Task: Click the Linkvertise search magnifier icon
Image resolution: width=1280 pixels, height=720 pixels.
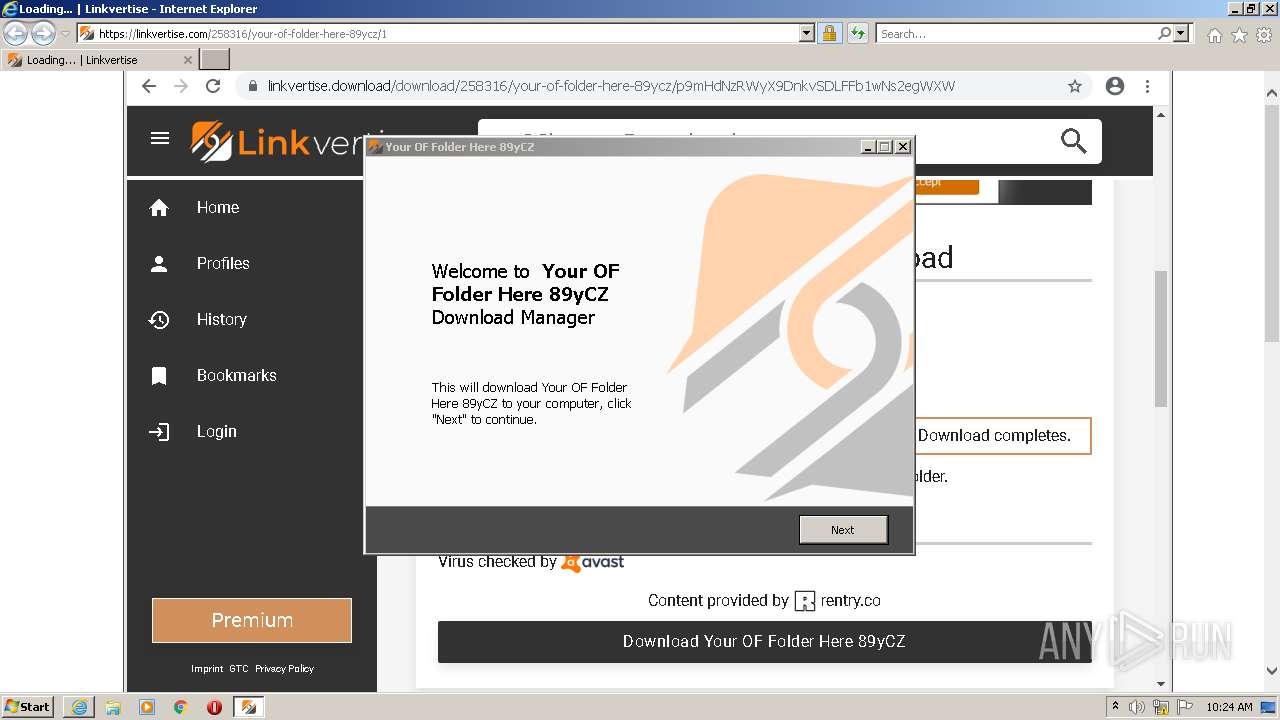Action: (1074, 141)
